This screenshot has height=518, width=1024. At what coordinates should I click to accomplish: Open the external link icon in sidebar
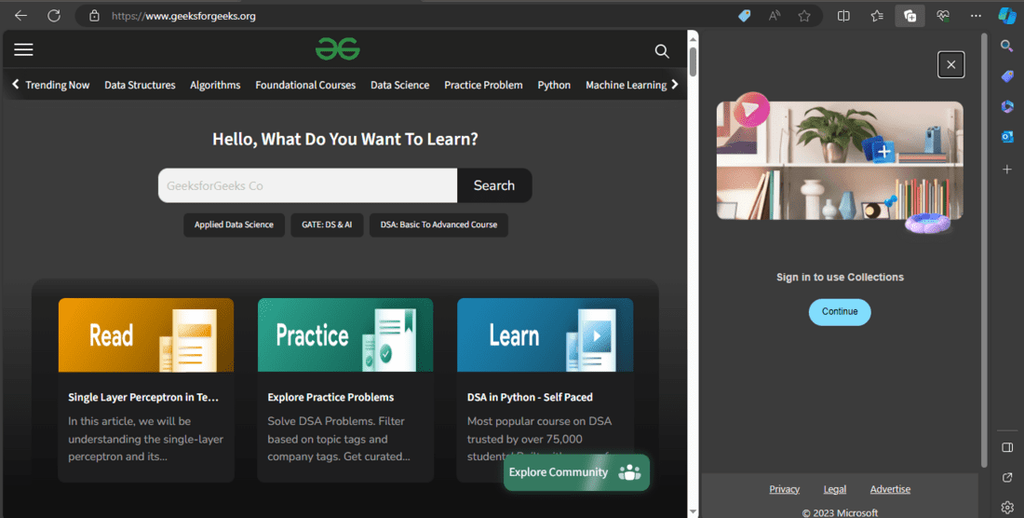(x=1007, y=478)
